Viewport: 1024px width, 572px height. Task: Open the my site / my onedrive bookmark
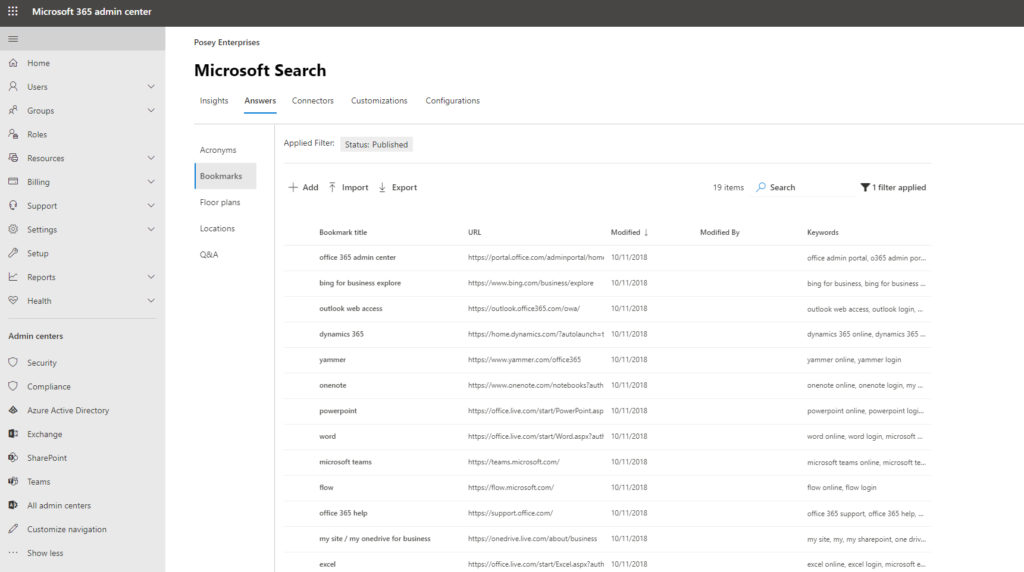(375, 539)
